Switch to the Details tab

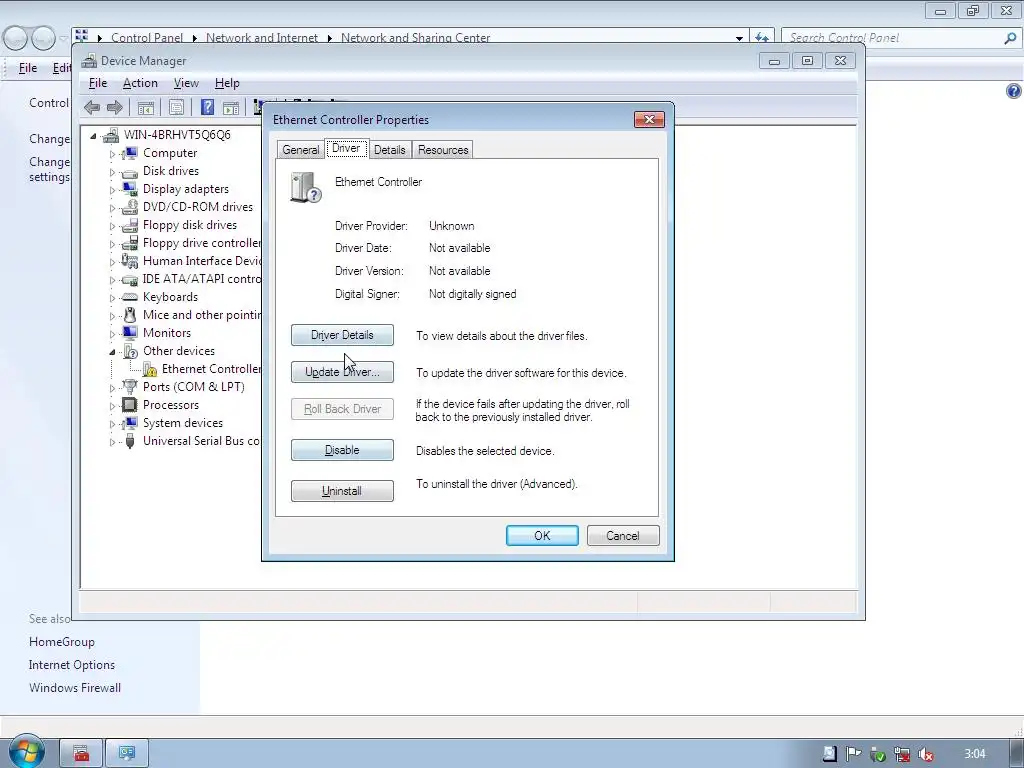coord(390,150)
